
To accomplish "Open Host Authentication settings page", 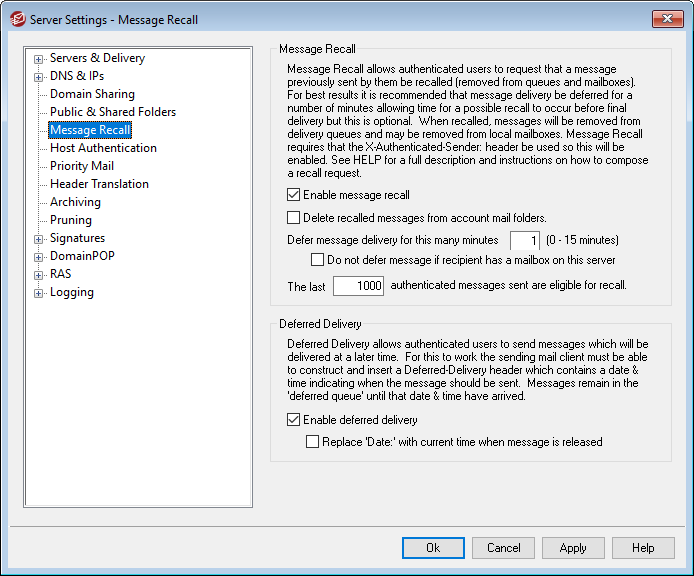I will (103, 148).
